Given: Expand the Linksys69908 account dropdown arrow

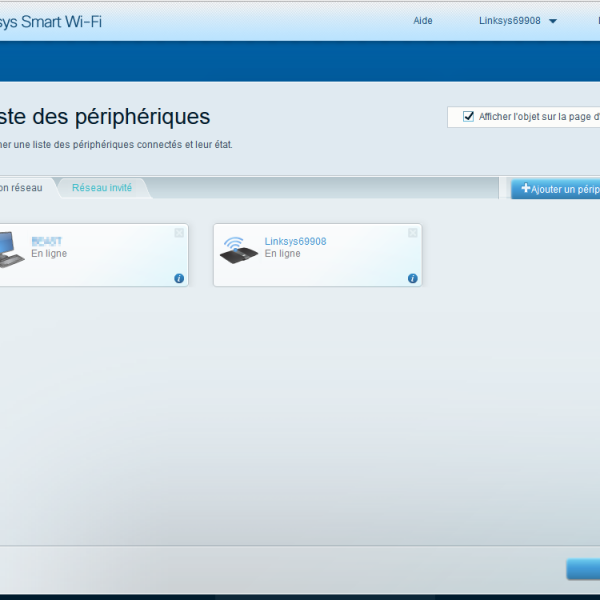Looking at the screenshot, I should (553, 21).
